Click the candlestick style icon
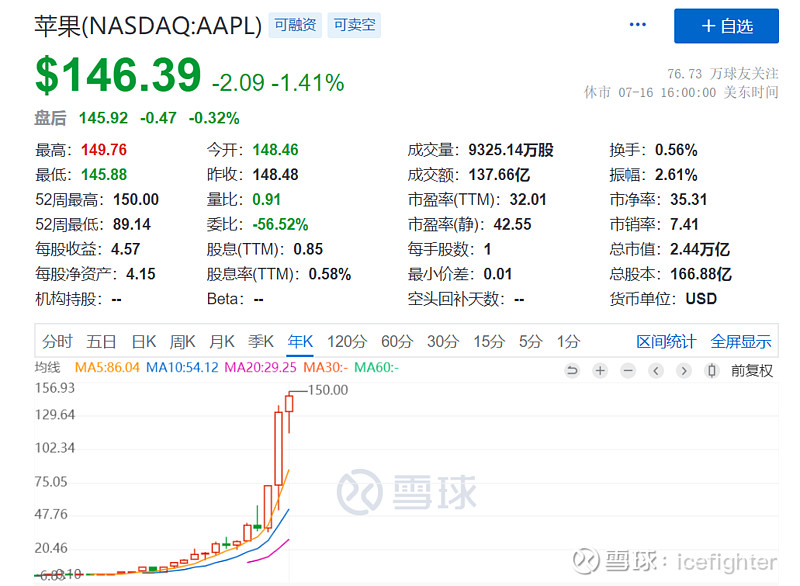 pyautogui.click(x=712, y=370)
